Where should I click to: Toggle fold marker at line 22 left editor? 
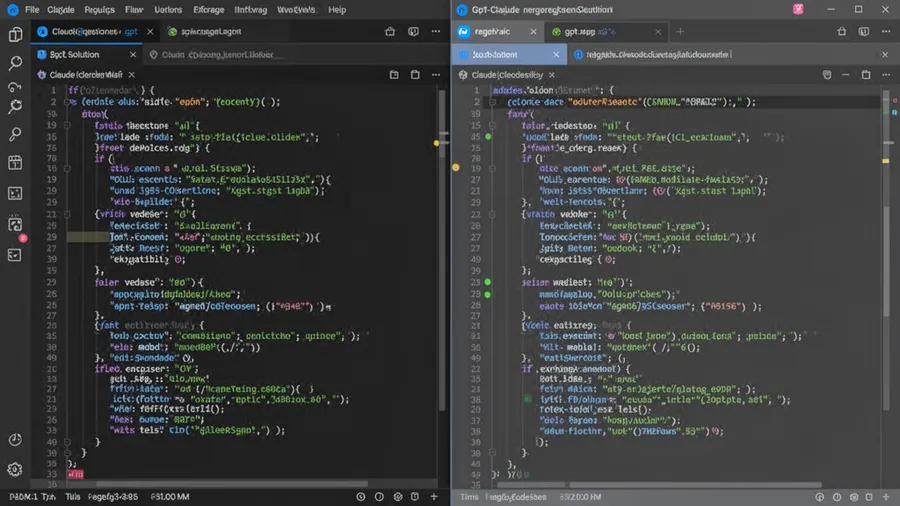[67, 214]
